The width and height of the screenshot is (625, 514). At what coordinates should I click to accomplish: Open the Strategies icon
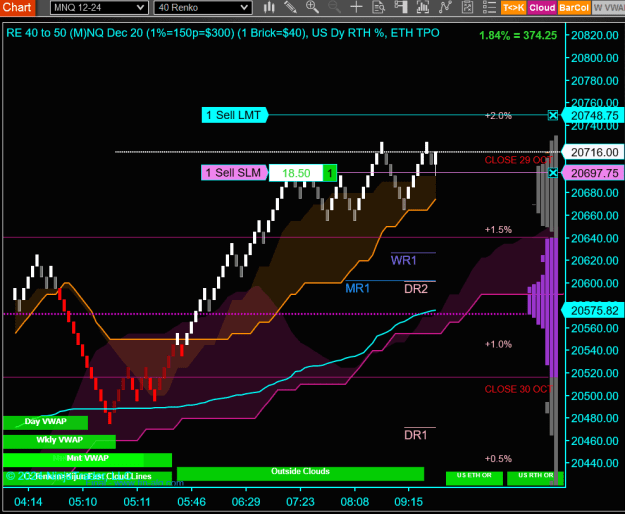point(467,7)
